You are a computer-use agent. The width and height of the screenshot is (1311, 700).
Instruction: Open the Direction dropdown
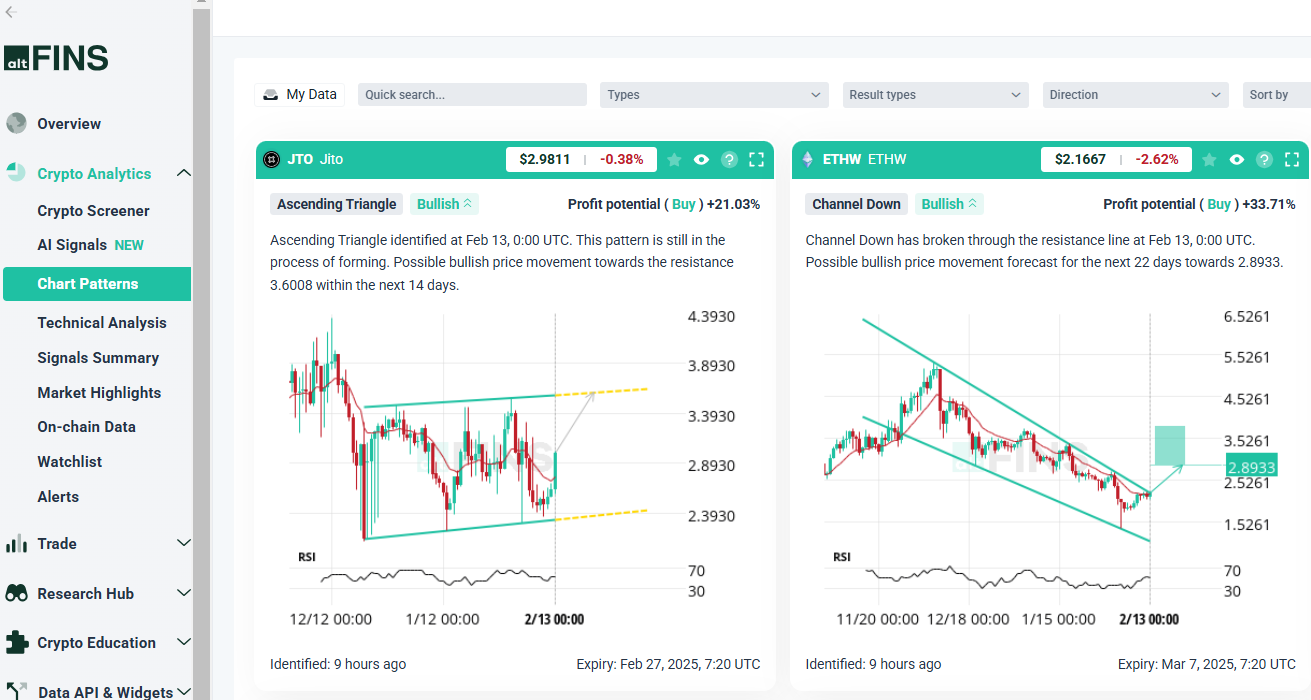coord(1135,95)
